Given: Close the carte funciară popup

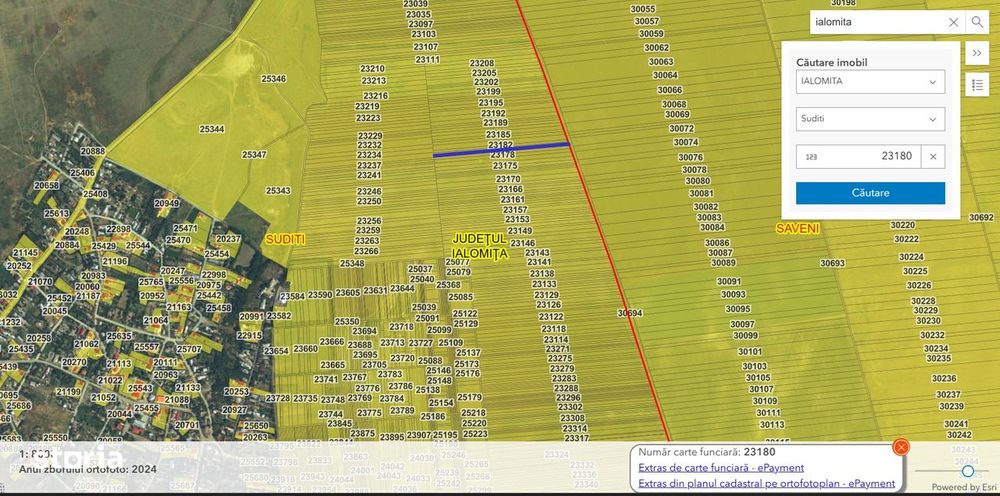Looking at the screenshot, I should pyautogui.click(x=901, y=447).
